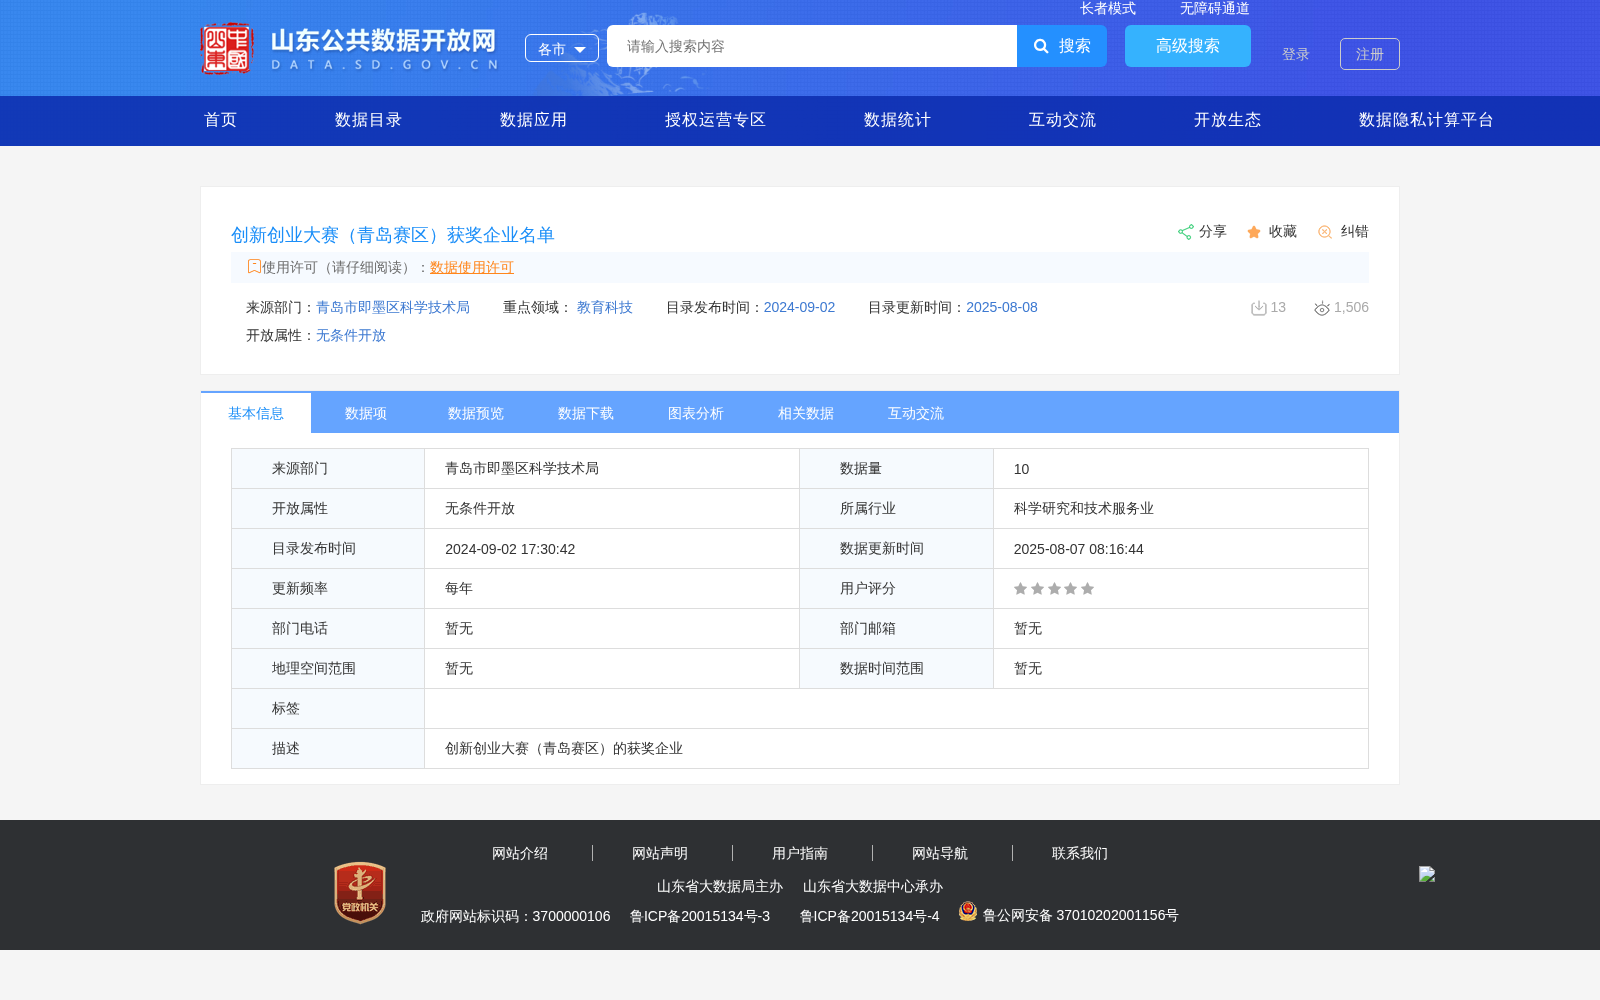The image size is (1600, 1000).
Task: Click the 分享 share label
Action: point(1213,231)
